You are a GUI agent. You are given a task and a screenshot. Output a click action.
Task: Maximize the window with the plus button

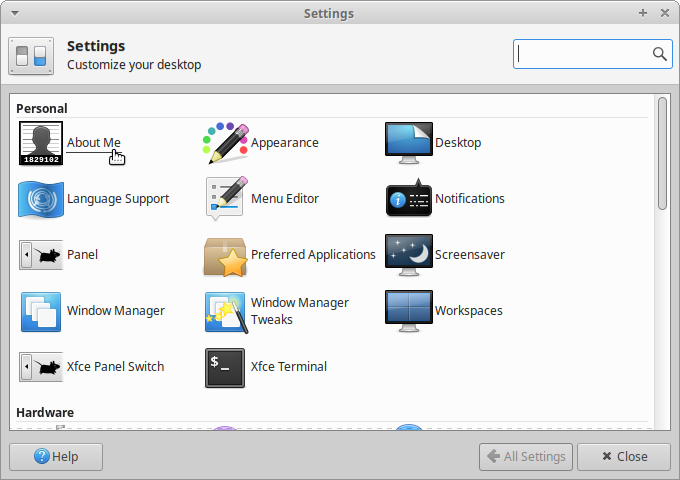tap(643, 13)
